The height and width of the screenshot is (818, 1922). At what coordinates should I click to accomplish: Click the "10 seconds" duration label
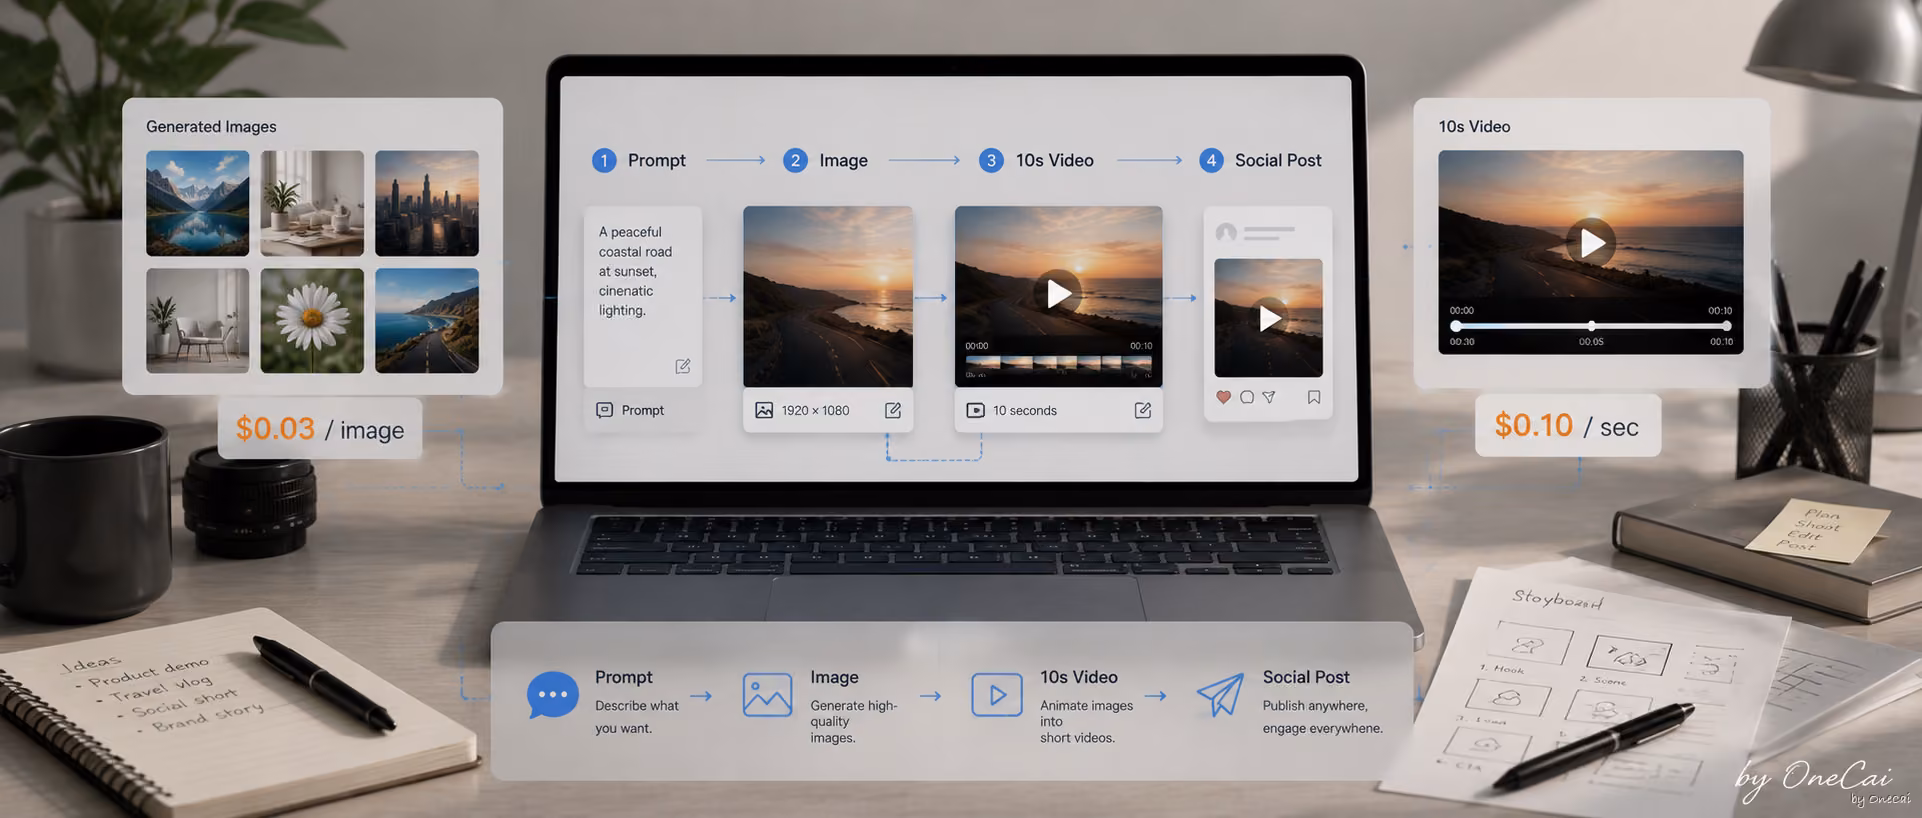click(x=1025, y=410)
